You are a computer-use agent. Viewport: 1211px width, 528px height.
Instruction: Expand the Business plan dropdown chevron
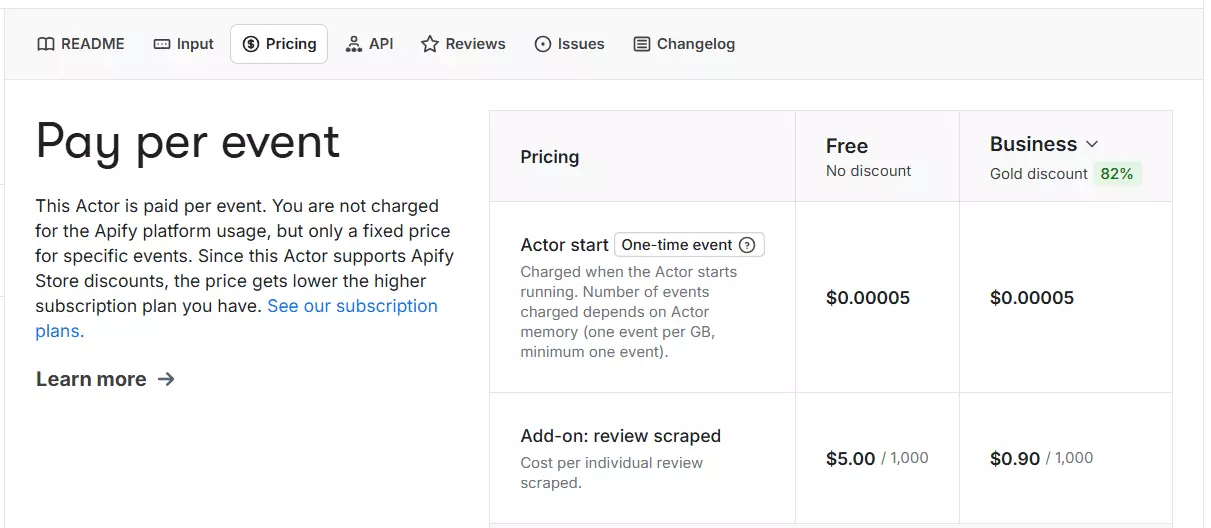pos(1092,145)
